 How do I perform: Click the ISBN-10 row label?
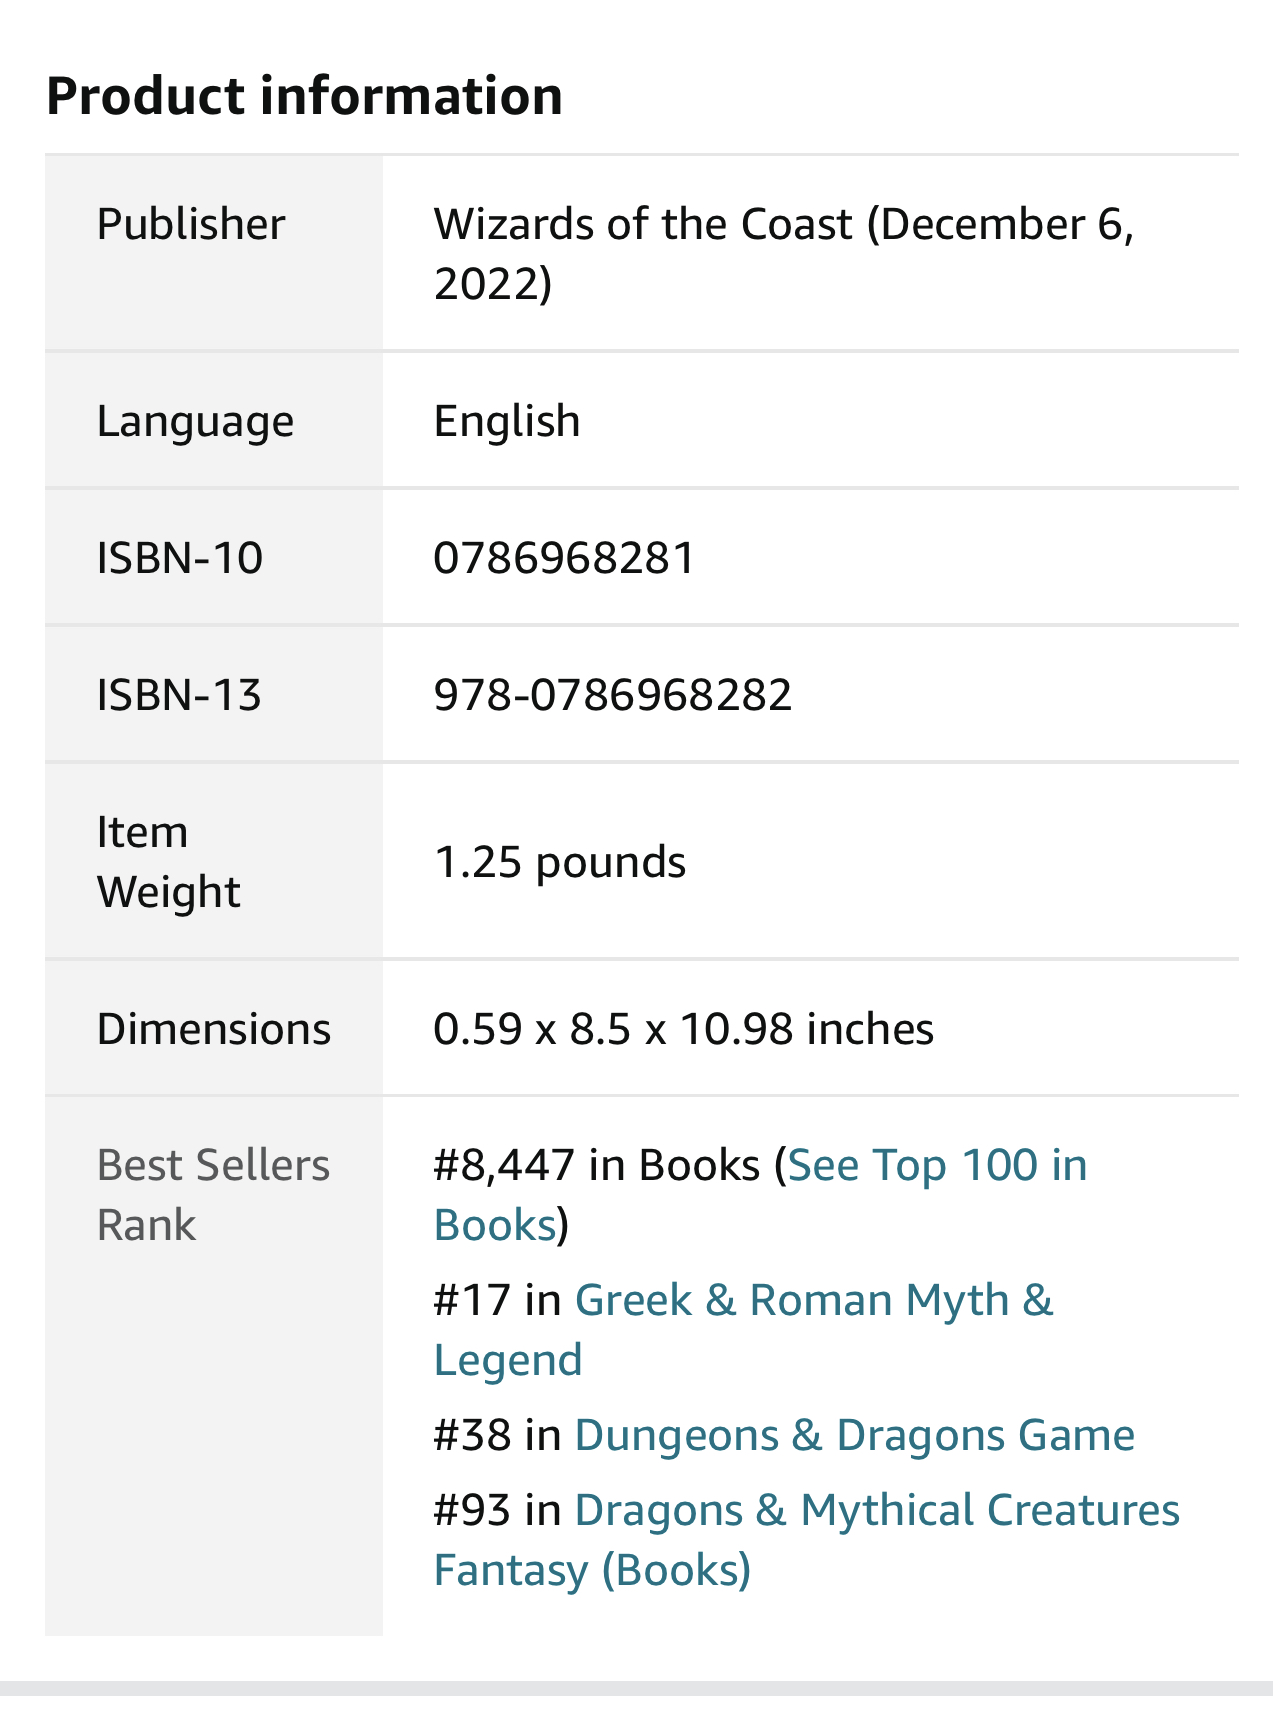[x=180, y=558]
